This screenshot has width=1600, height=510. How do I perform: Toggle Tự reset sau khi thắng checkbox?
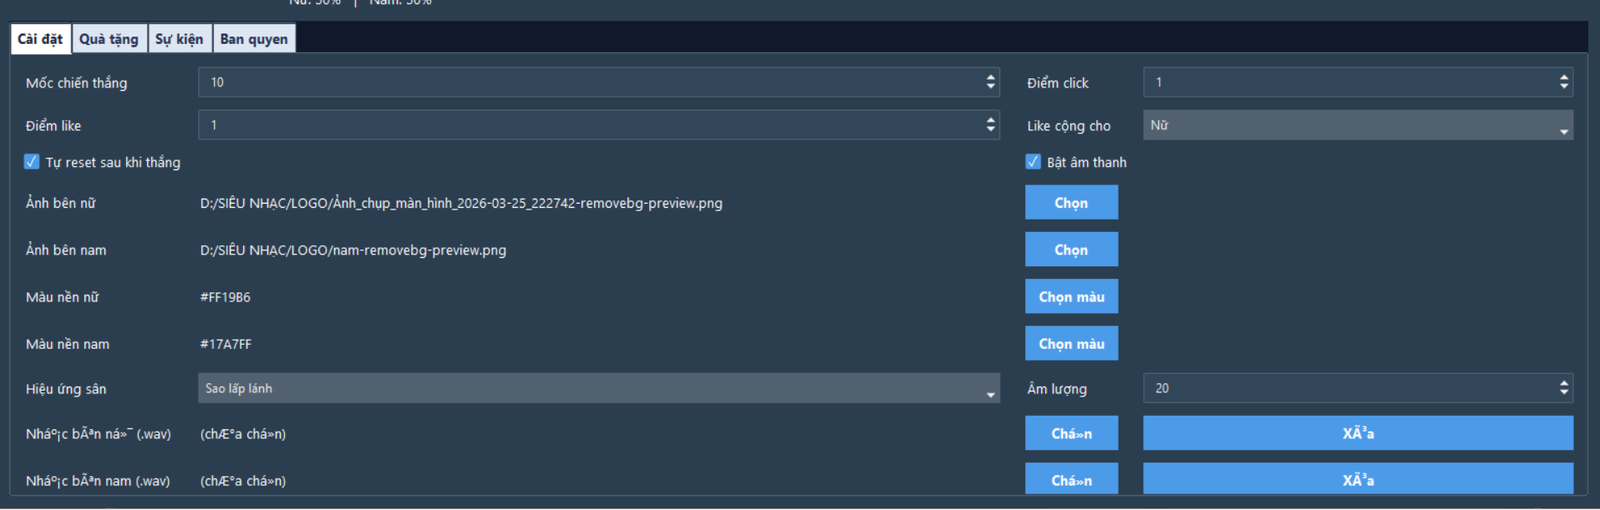pos(32,162)
